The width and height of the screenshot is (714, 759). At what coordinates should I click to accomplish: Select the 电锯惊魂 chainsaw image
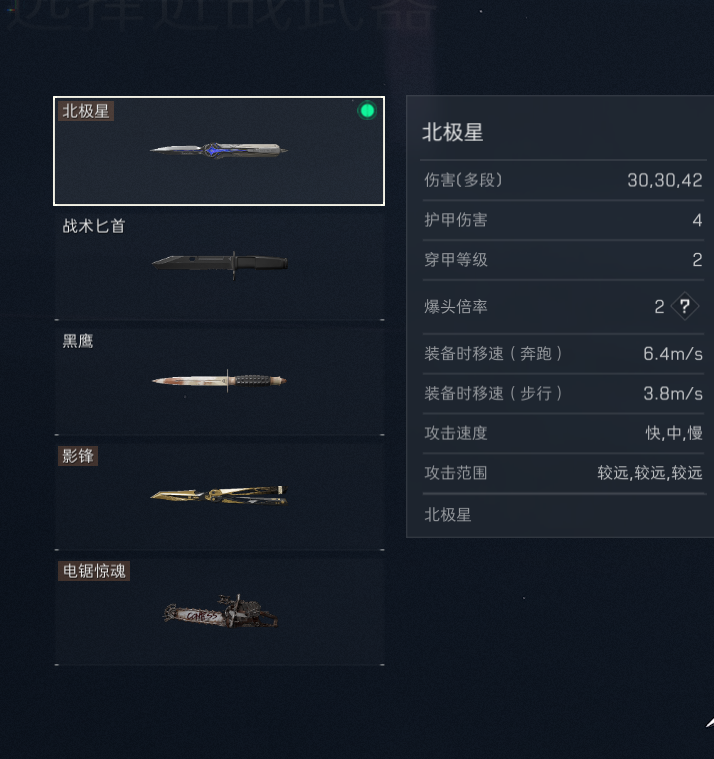click(220, 612)
